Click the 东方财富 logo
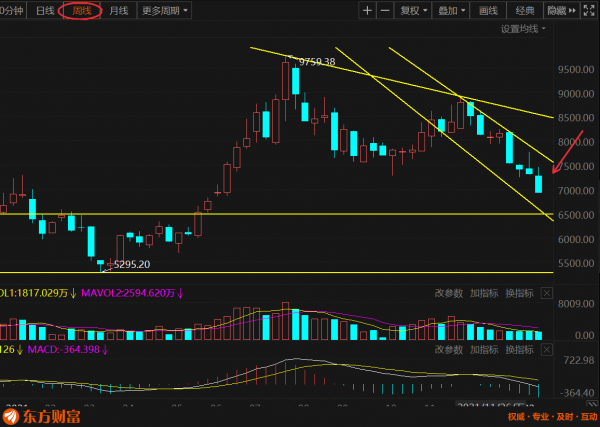600x427 pixels. (x=47, y=416)
